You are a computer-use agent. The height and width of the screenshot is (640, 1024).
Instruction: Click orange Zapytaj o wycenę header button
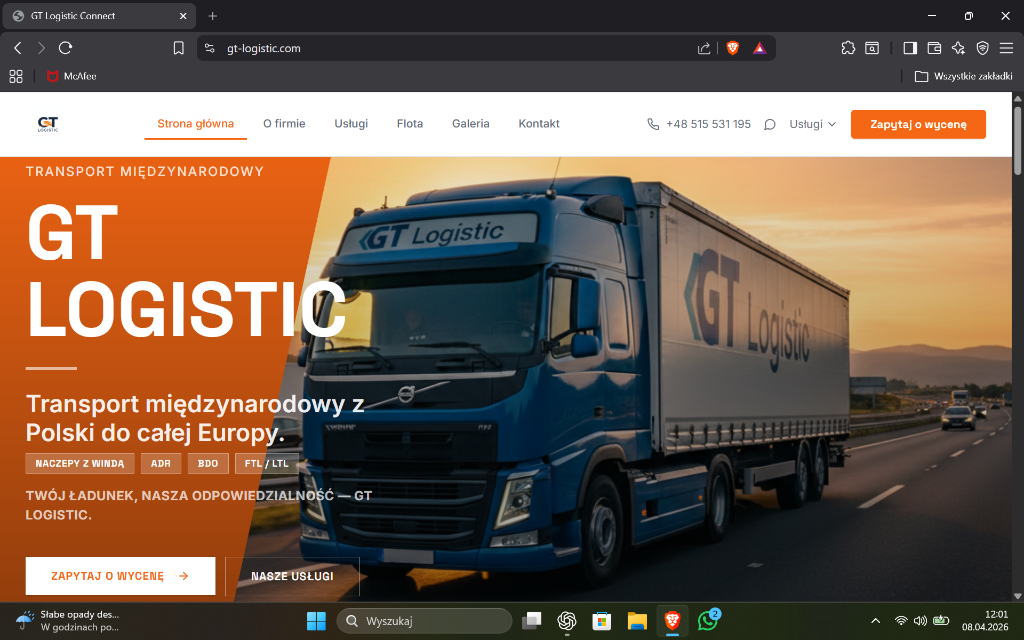click(x=918, y=124)
